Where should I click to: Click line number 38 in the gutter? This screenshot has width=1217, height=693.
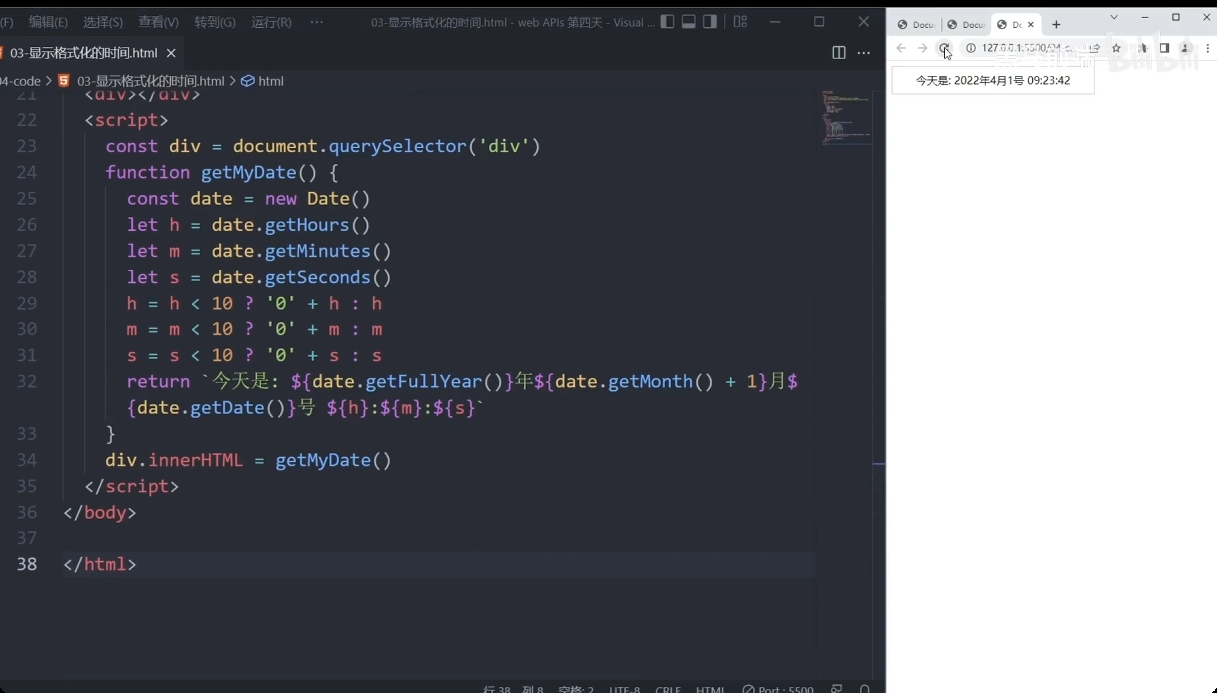pyautogui.click(x=27, y=564)
